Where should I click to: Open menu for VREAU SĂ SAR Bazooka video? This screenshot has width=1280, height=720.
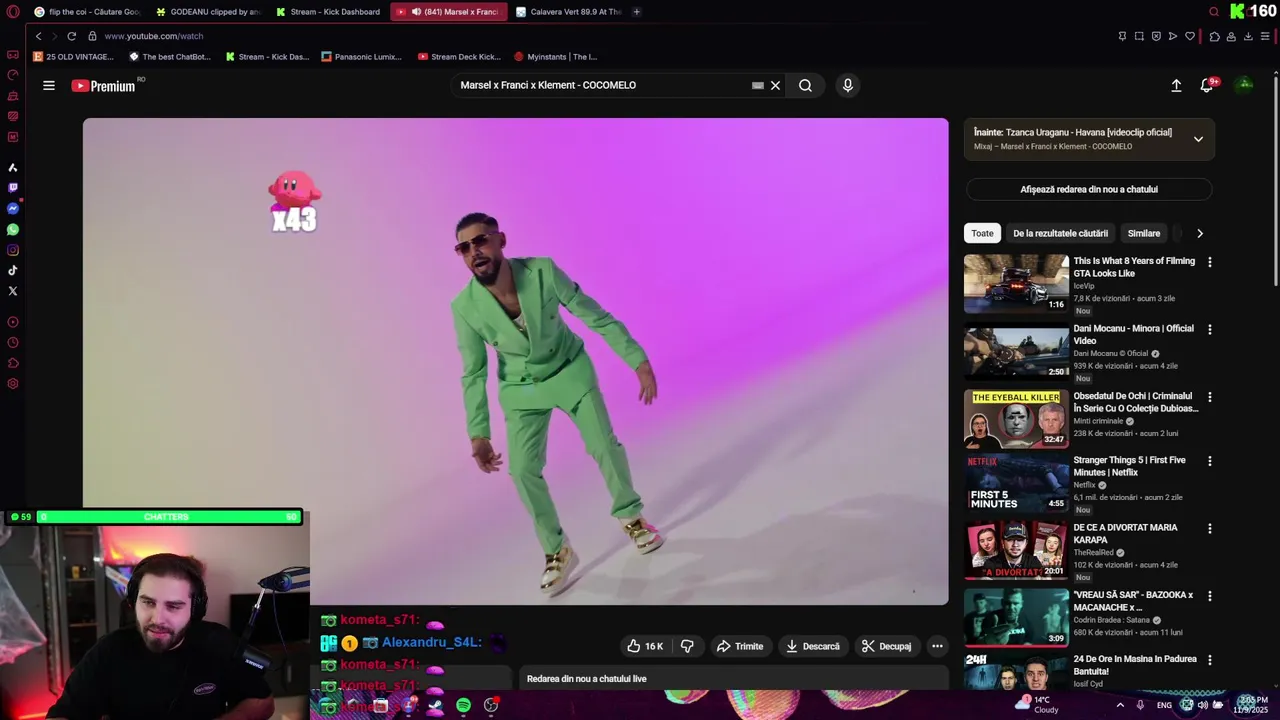click(1210, 596)
